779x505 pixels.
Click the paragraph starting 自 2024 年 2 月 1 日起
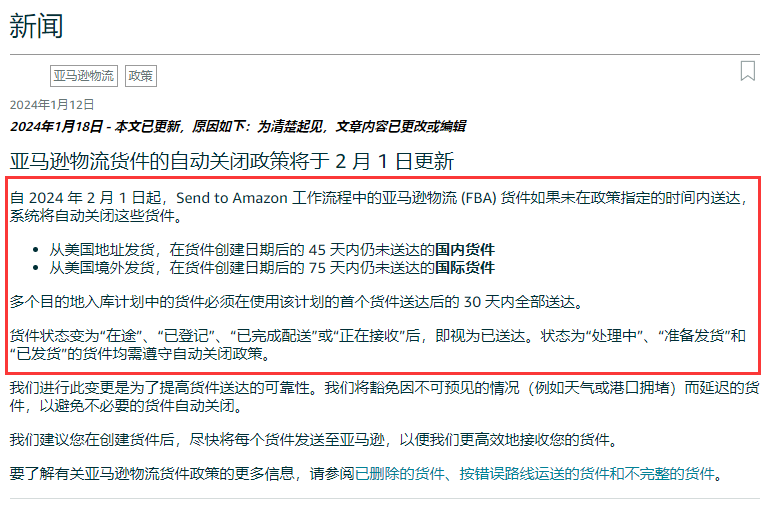click(x=378, y=207)
